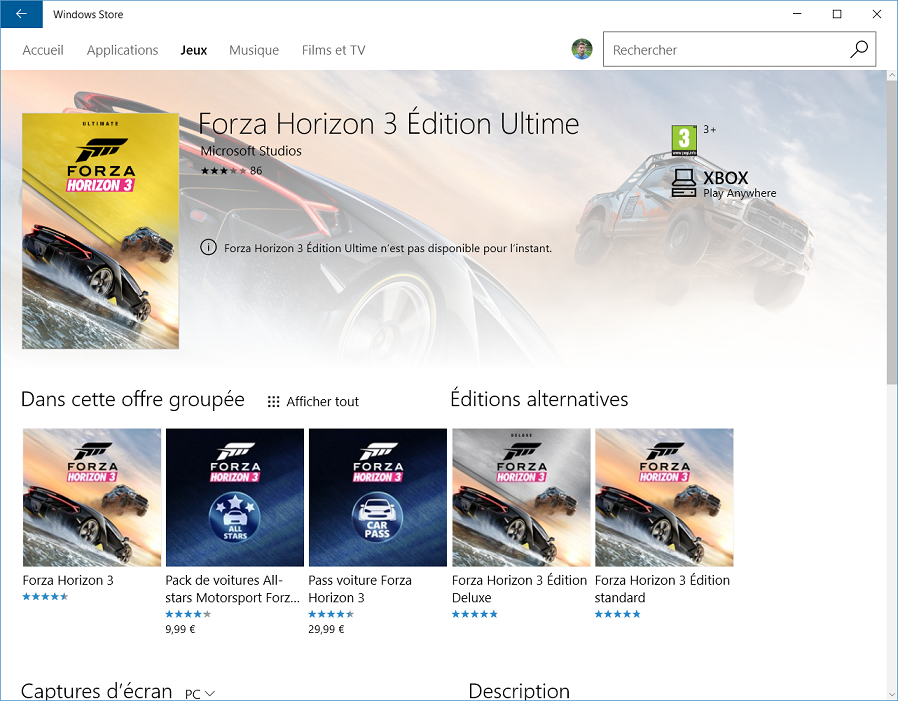Click the PEGI 3 rating badge
This screenshot has height=701, width=898.
pyautogui.click(x=684, y=140)
